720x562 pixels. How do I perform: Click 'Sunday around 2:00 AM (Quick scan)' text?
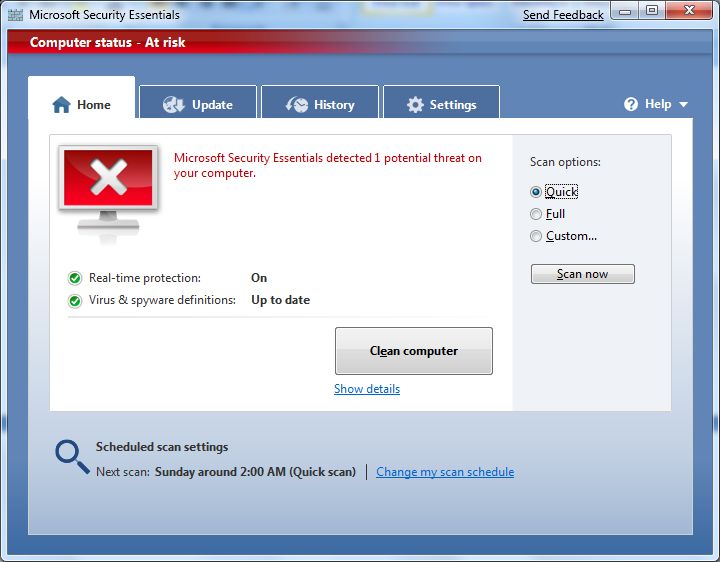255,472
